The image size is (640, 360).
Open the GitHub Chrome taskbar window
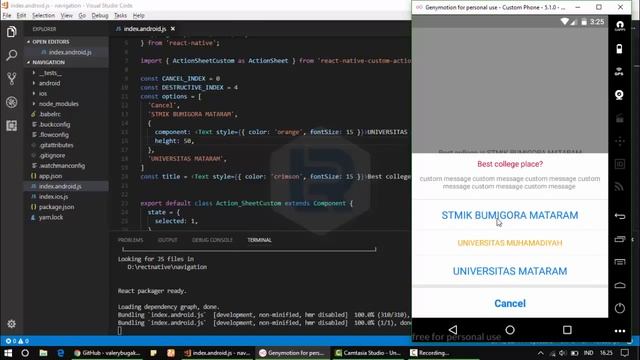coord(107,353)
